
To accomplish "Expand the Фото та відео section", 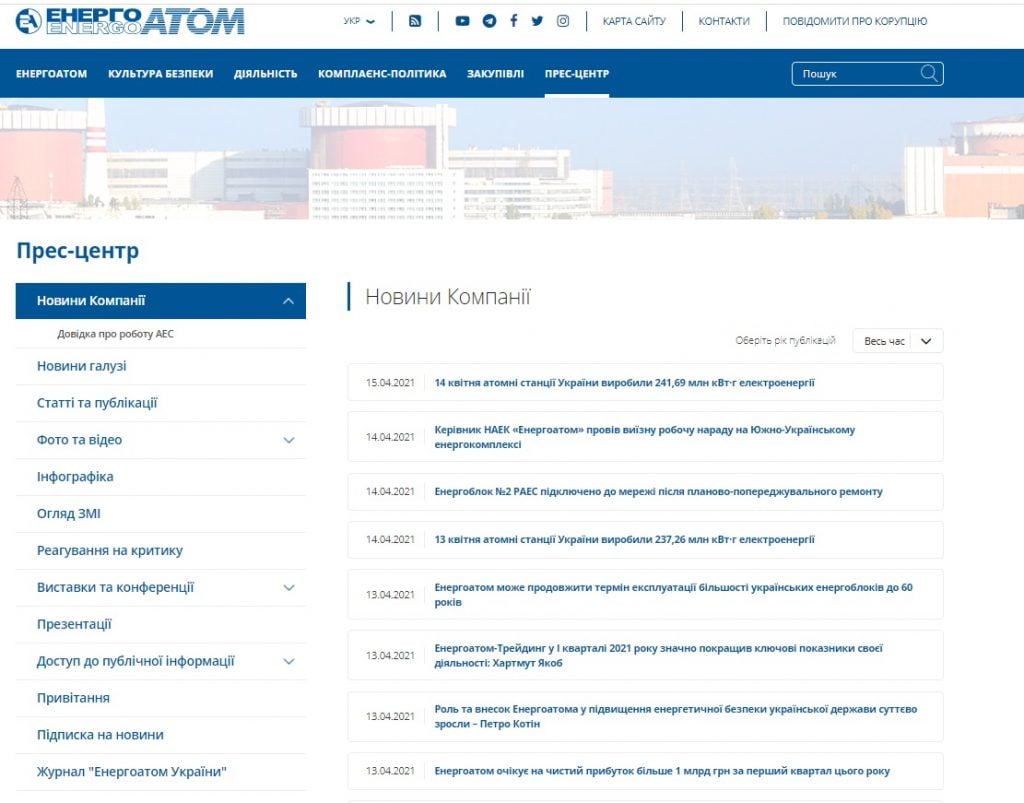I will pos(289,440).
